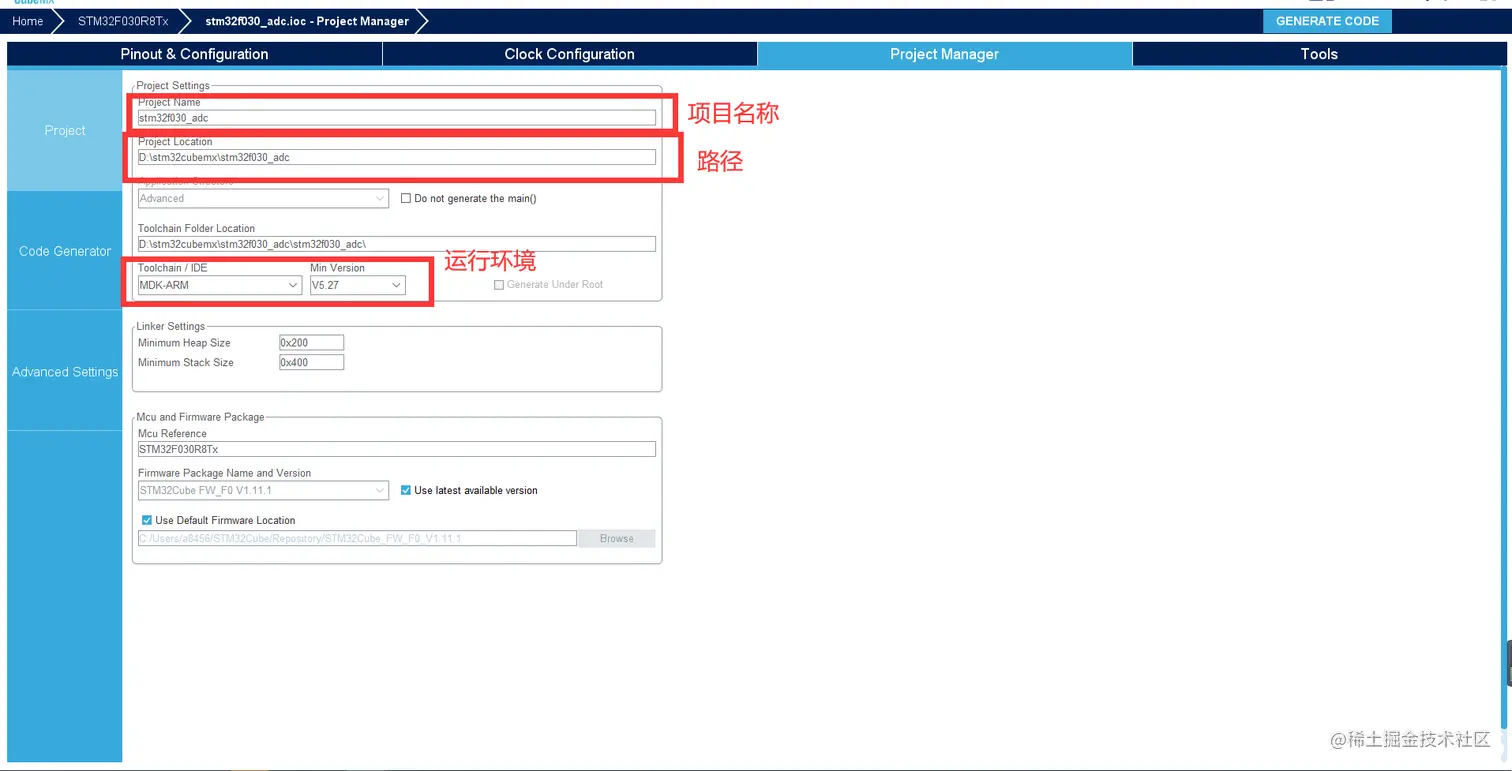
Task: Click the Browse button
Action: click(617, 538)
